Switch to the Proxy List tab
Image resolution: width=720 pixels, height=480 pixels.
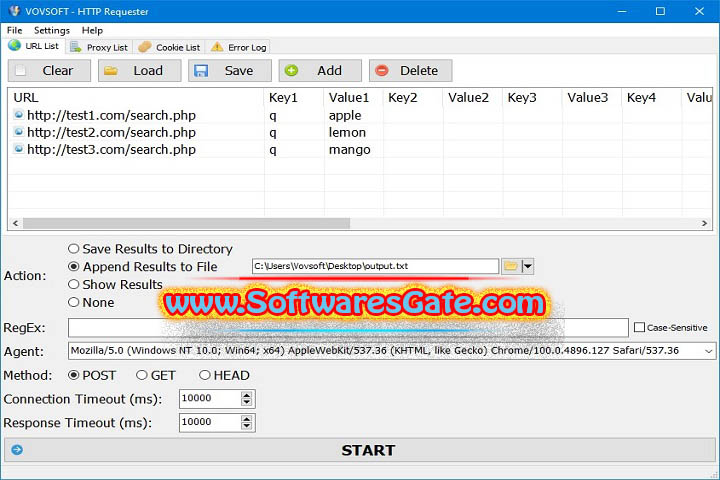pos(100,47)
